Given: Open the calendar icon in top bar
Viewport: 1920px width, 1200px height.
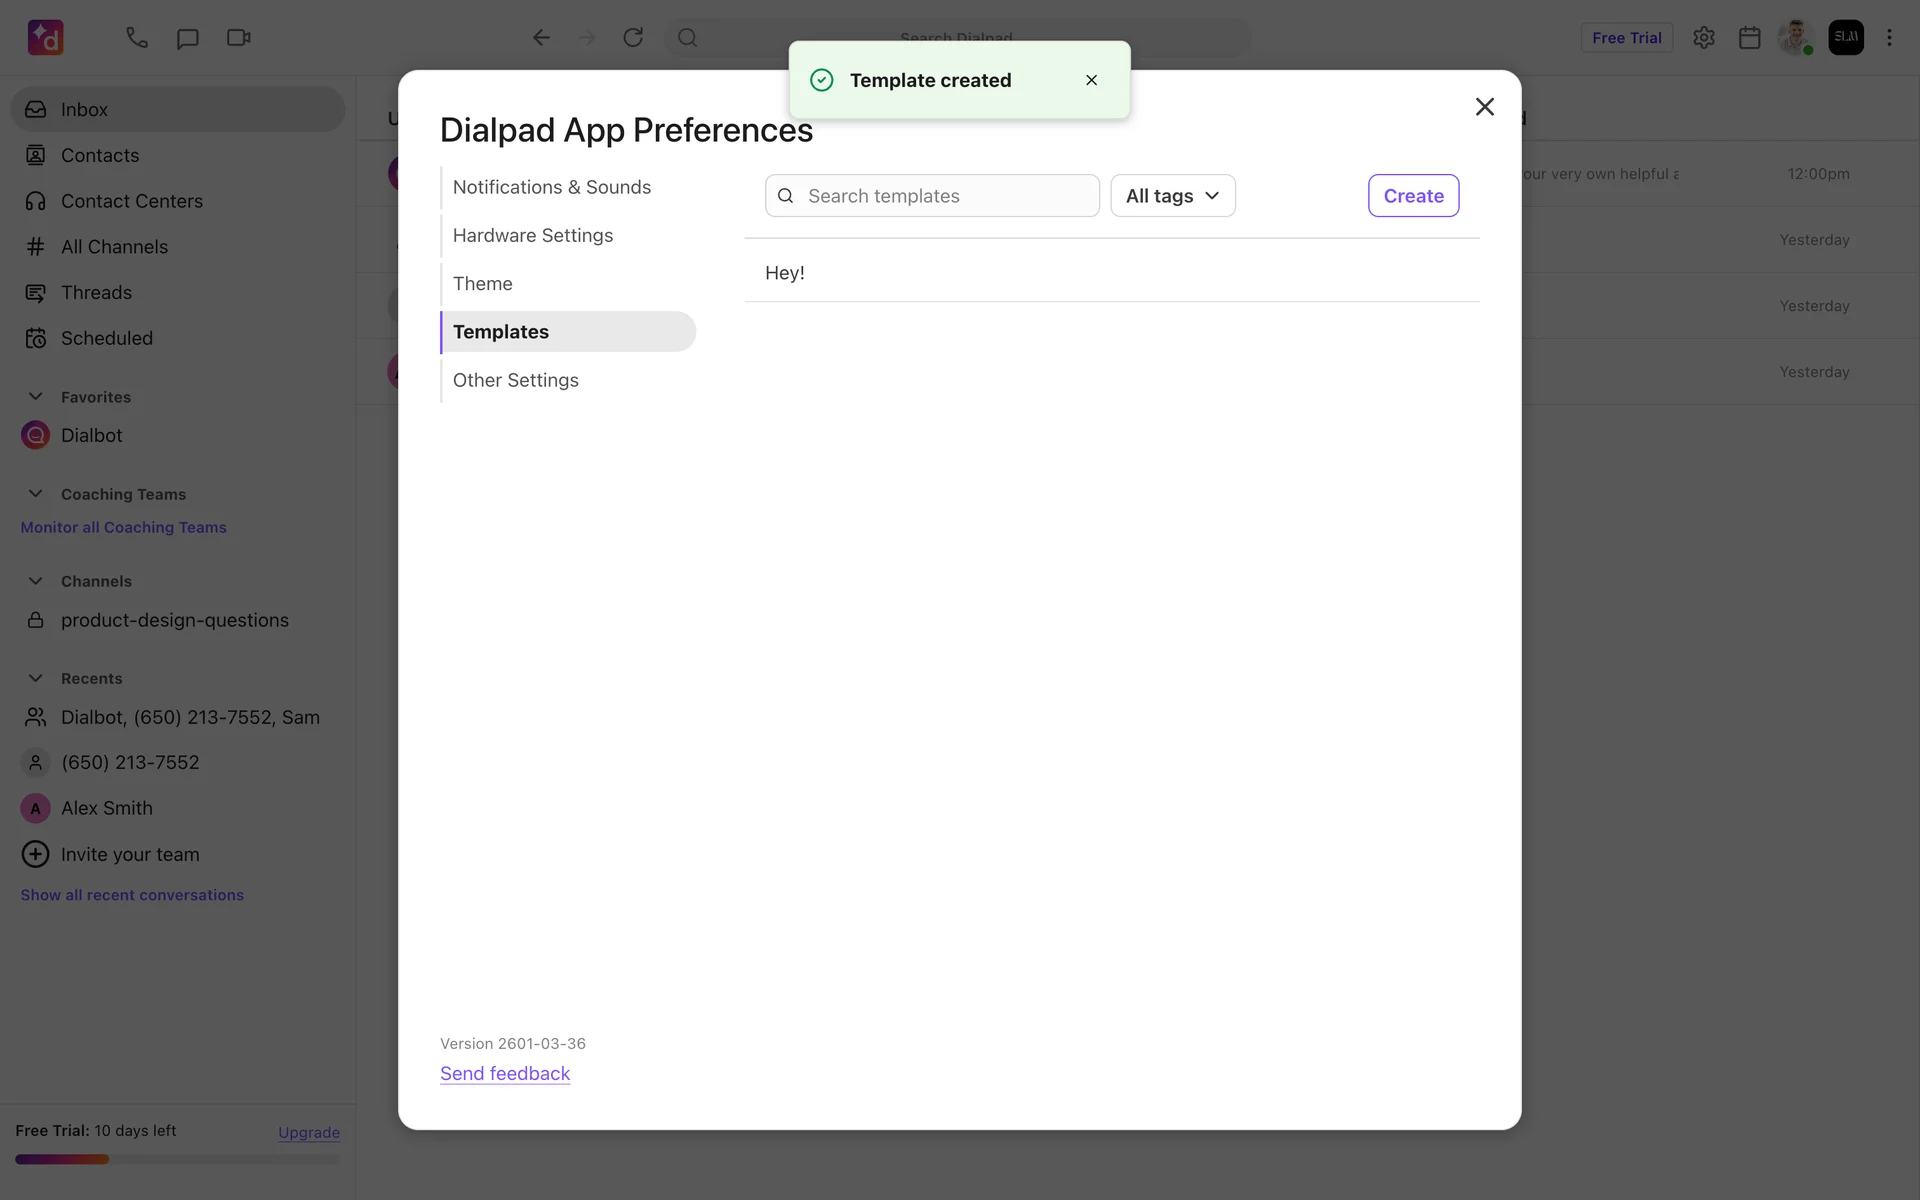Looking at the screenshot, I should point(1749,38).
